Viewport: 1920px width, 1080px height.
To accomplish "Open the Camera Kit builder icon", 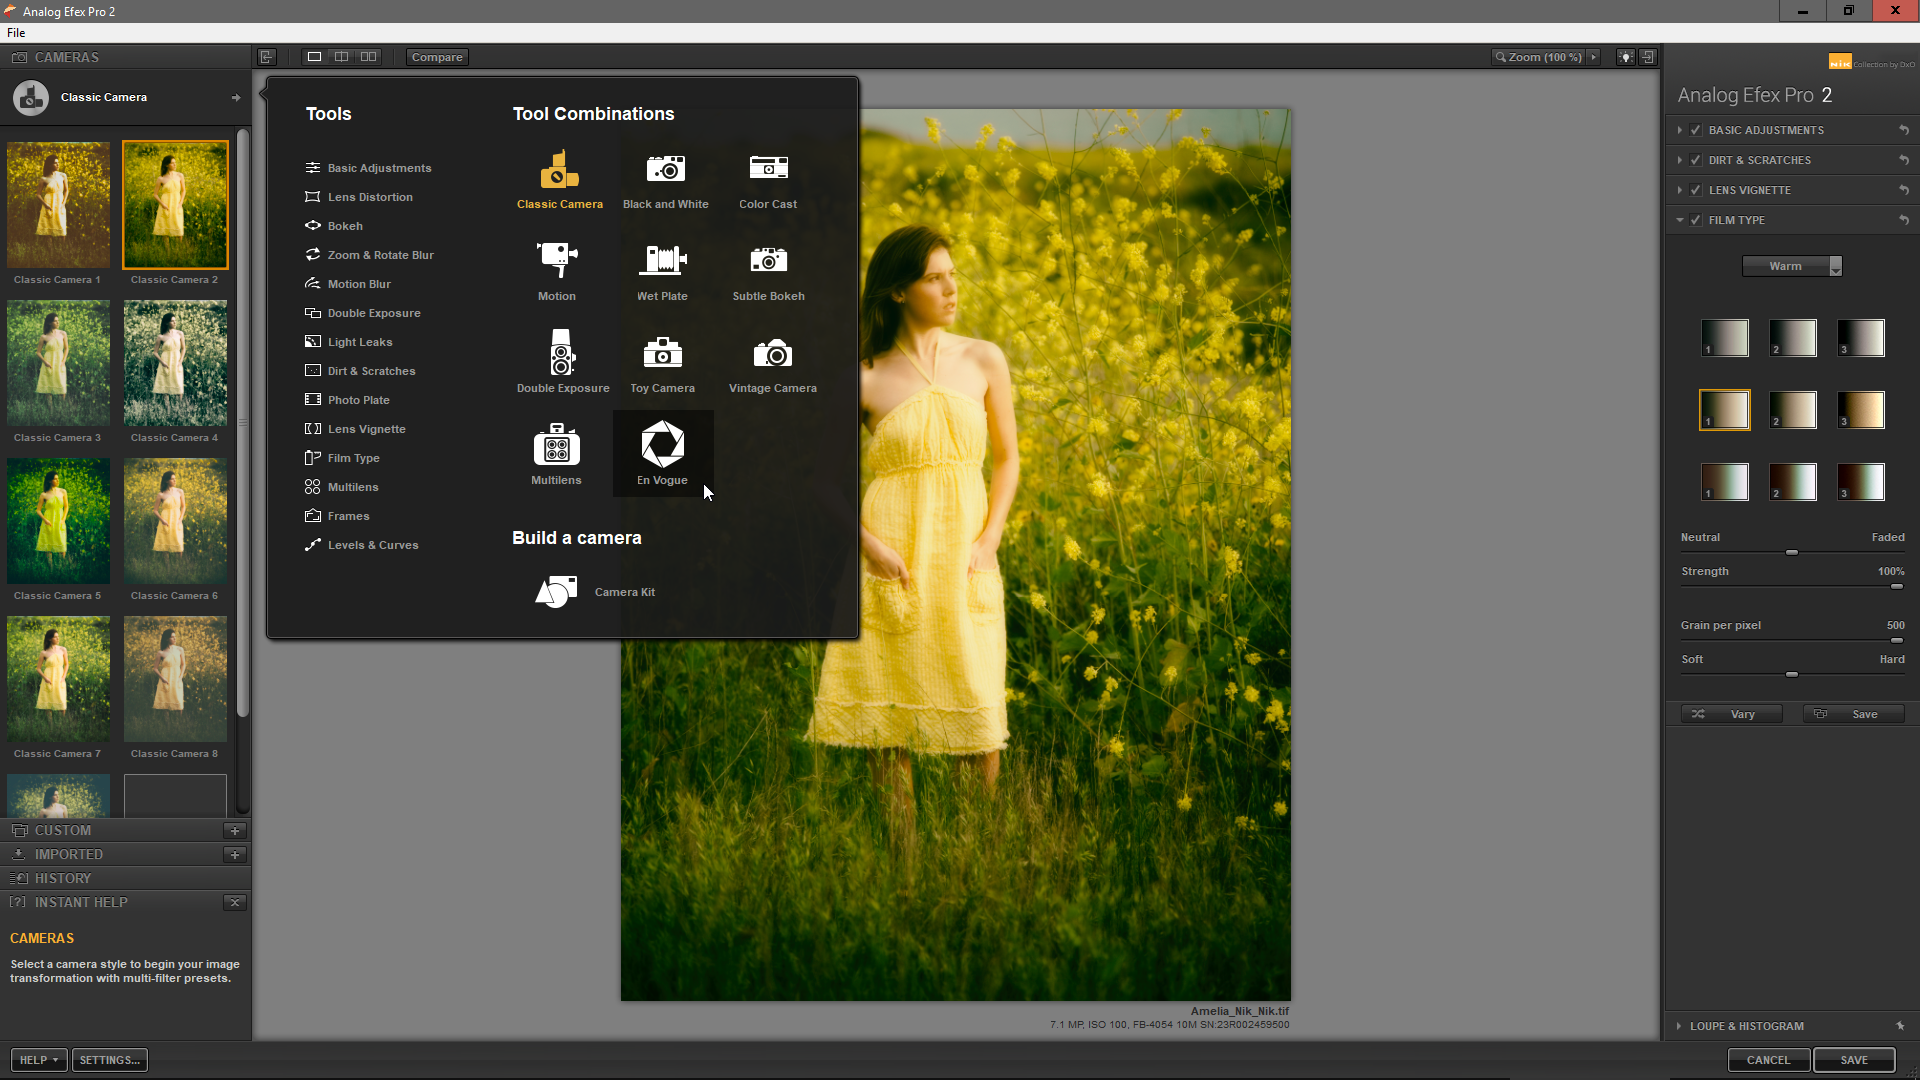I will tap(556, 592).
